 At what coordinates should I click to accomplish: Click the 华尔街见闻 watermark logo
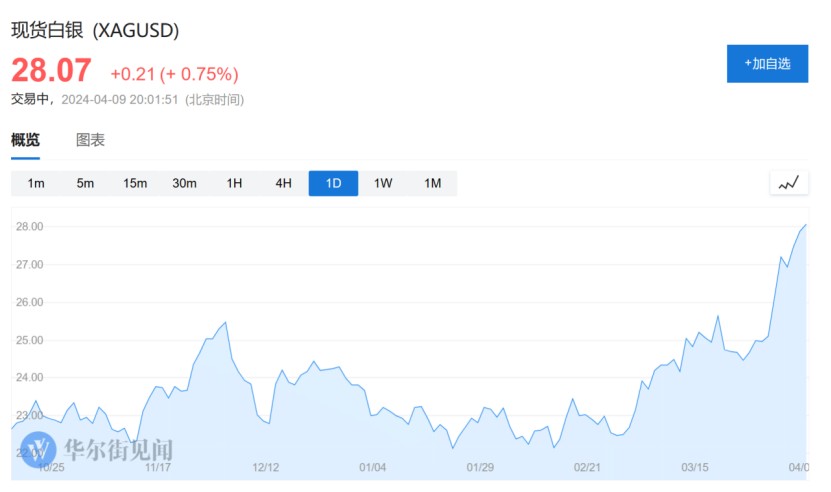[x=40, y=447]
